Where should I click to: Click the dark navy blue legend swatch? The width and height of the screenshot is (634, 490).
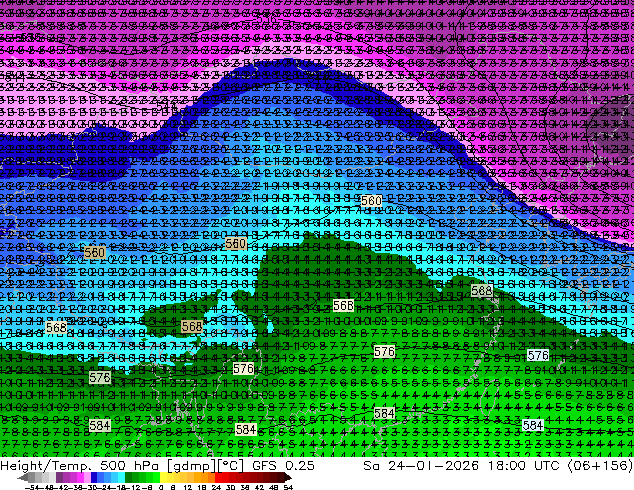click(94, 478)
